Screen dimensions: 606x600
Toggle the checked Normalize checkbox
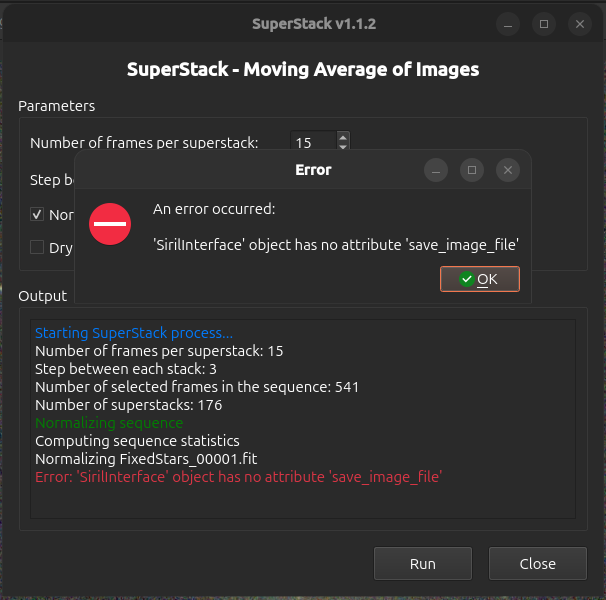pyautogui.click(x=37, y=214)
